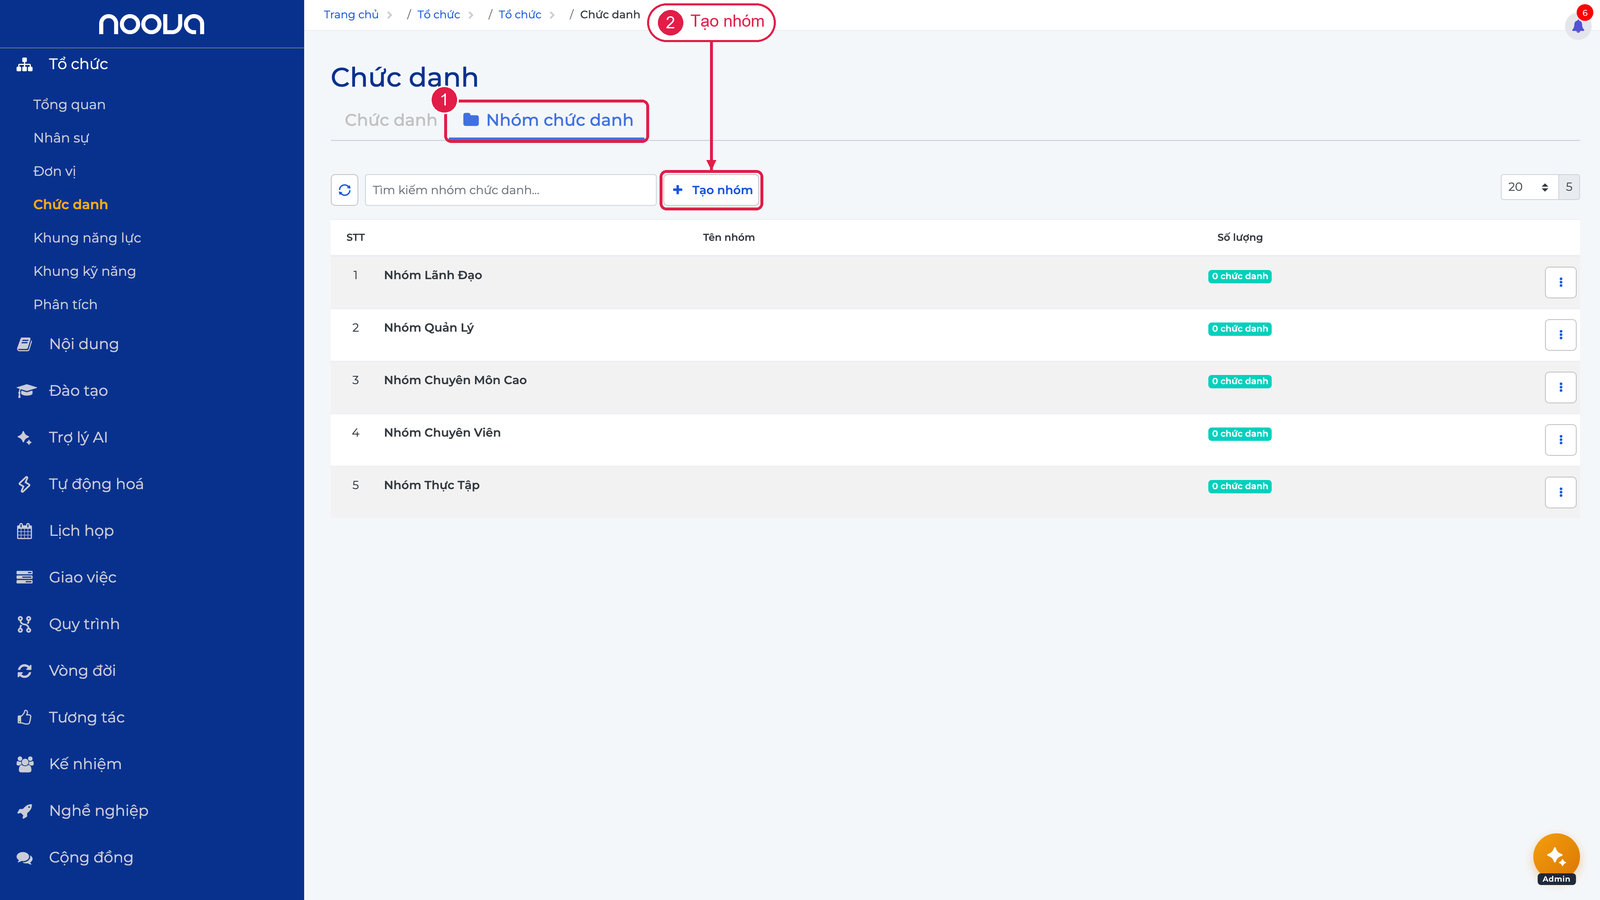Click the Quy trình workflow icon
Screen dimensions: 1600x900
click(x=25, y=624)
